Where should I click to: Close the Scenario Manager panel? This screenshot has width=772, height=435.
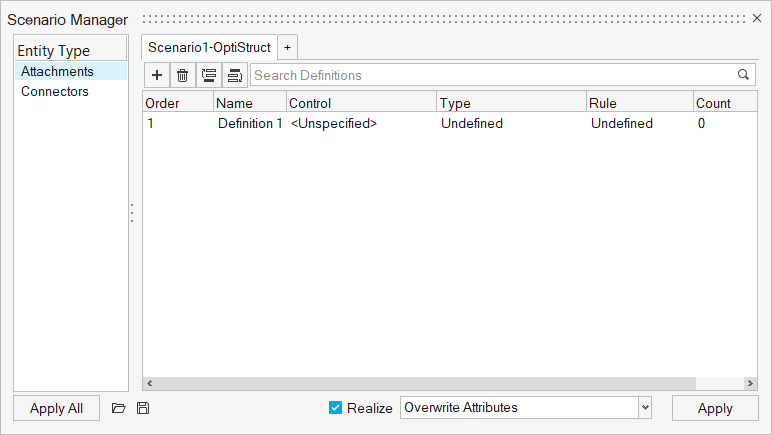pyautogui.click(x=757, y=18)
